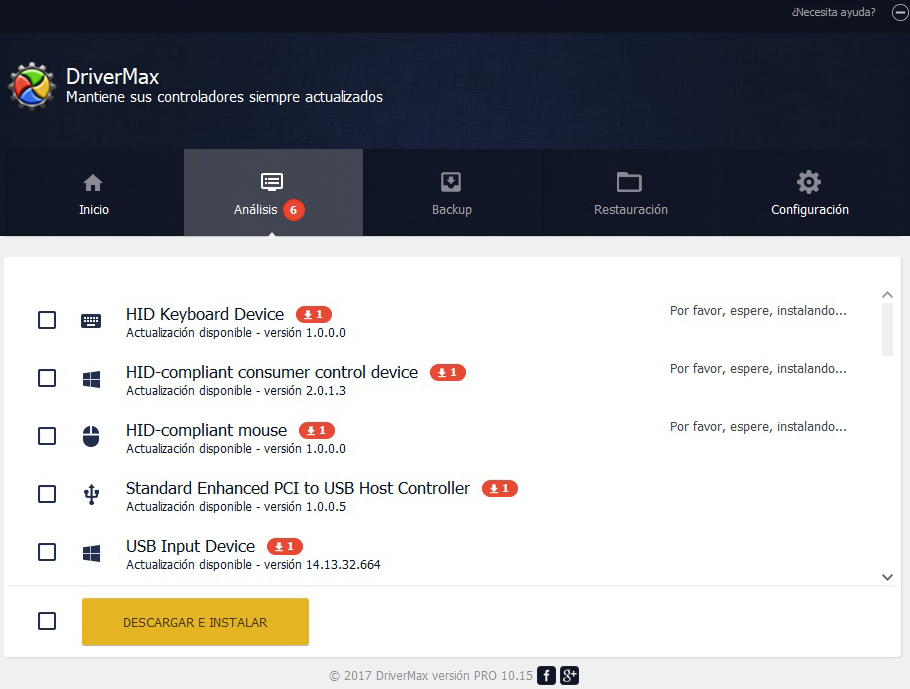Click the download badge next to consumer control device
The image size is (910, 689).
click(448, 373)
